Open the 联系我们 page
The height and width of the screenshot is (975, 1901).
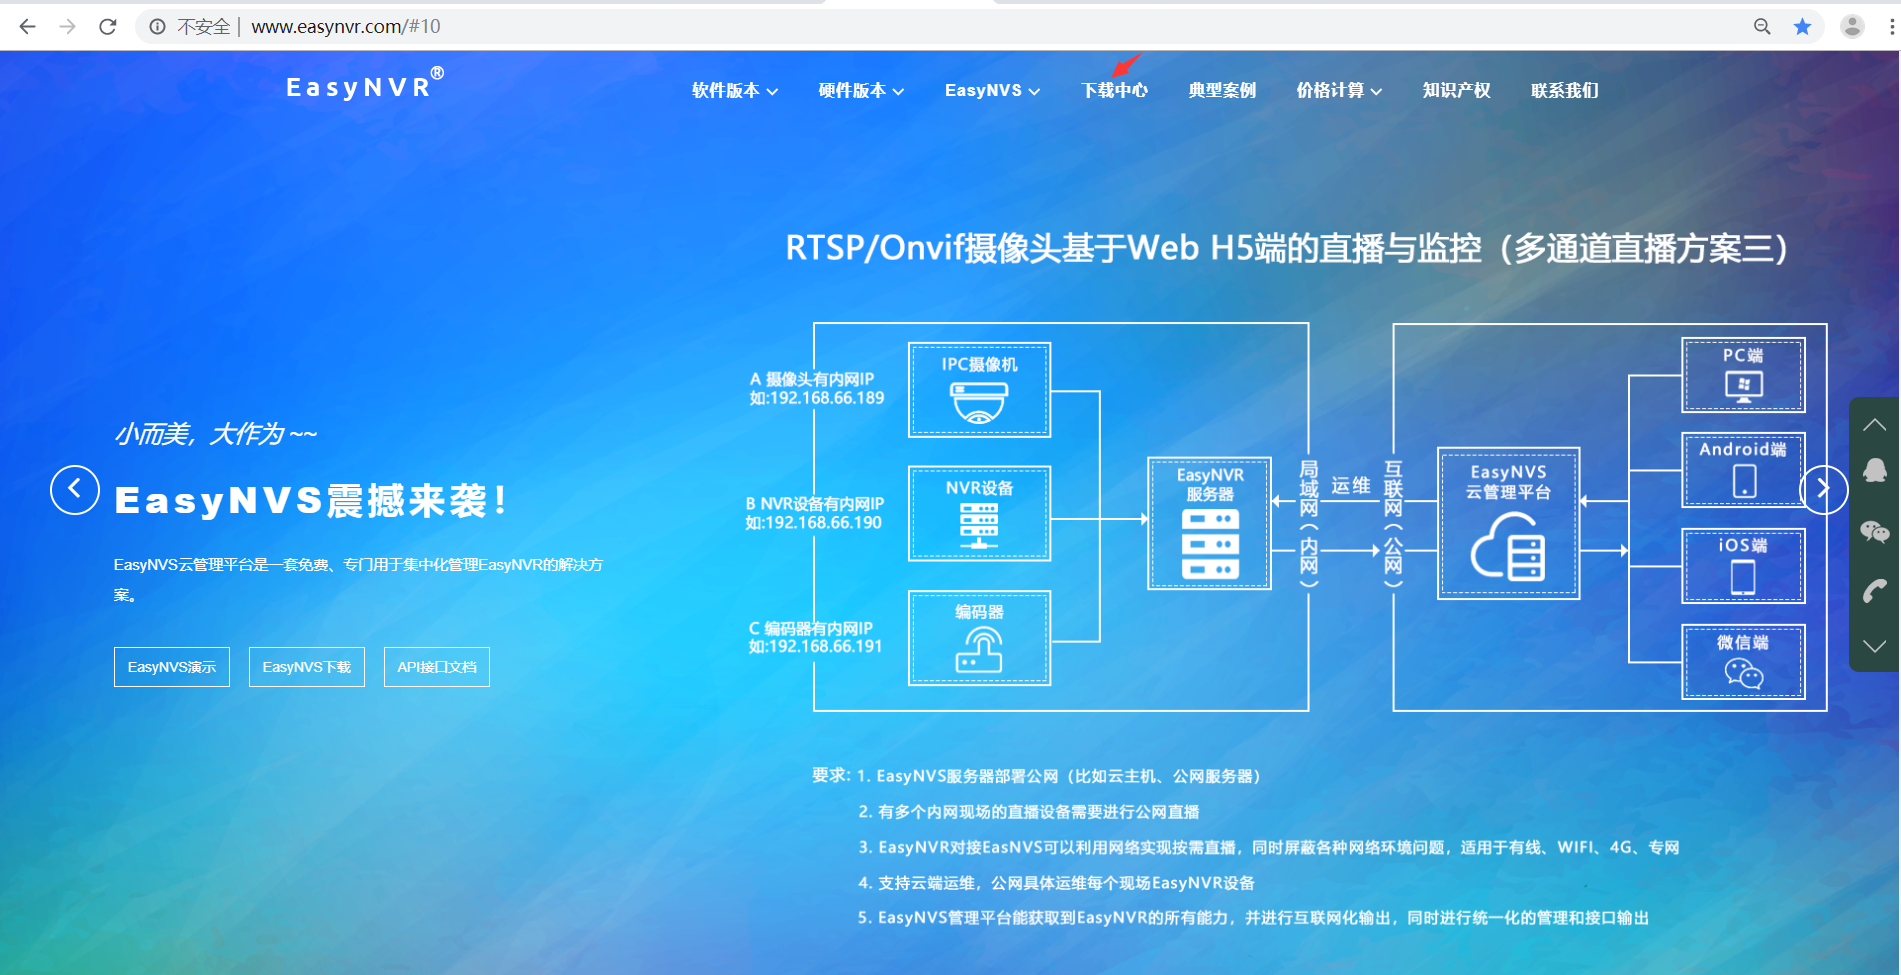click(1564, 90)
